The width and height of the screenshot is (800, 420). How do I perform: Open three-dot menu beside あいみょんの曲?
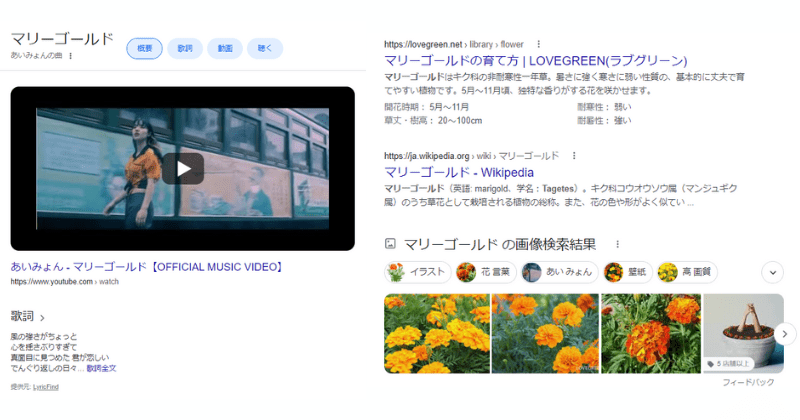click(x=71, y=55)
